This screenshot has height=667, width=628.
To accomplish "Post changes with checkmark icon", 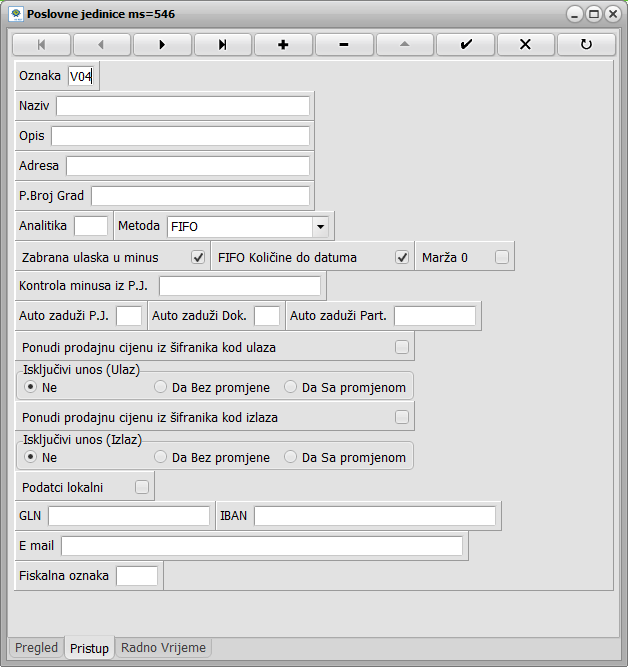I will coord(465,45).
